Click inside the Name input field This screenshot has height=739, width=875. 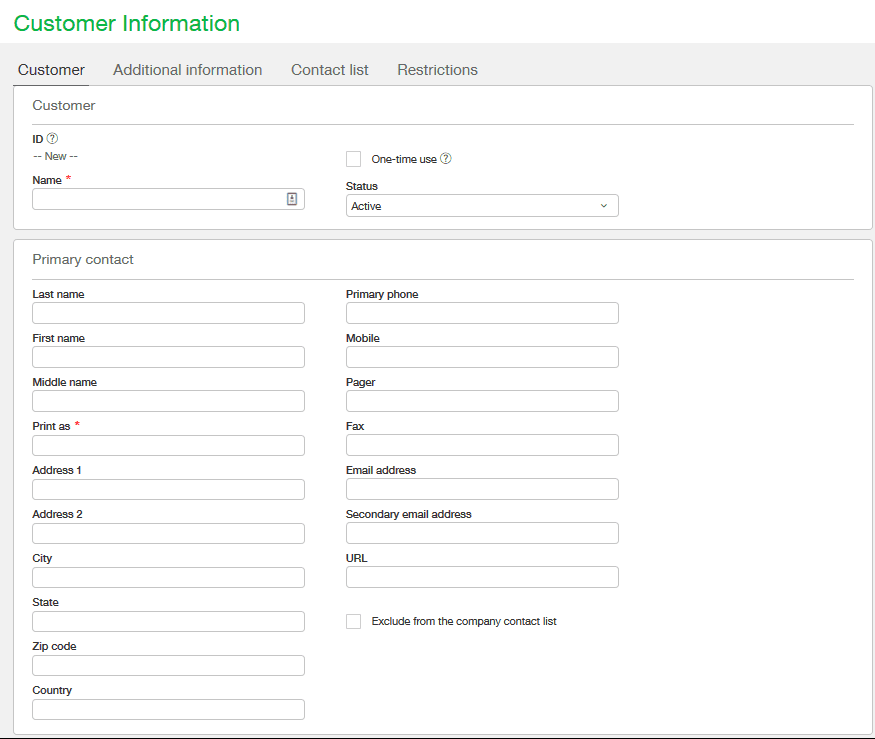150,198
